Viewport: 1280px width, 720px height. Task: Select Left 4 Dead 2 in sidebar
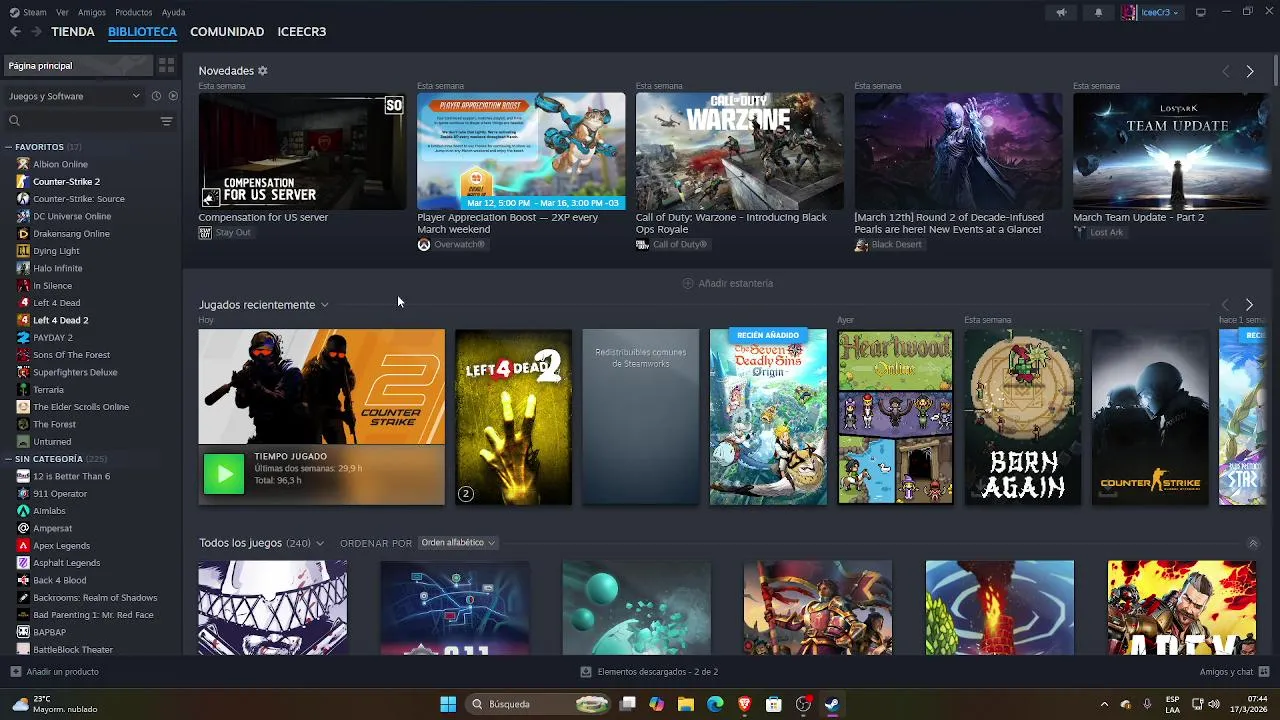pyautogui.click(x=61, y=320)
